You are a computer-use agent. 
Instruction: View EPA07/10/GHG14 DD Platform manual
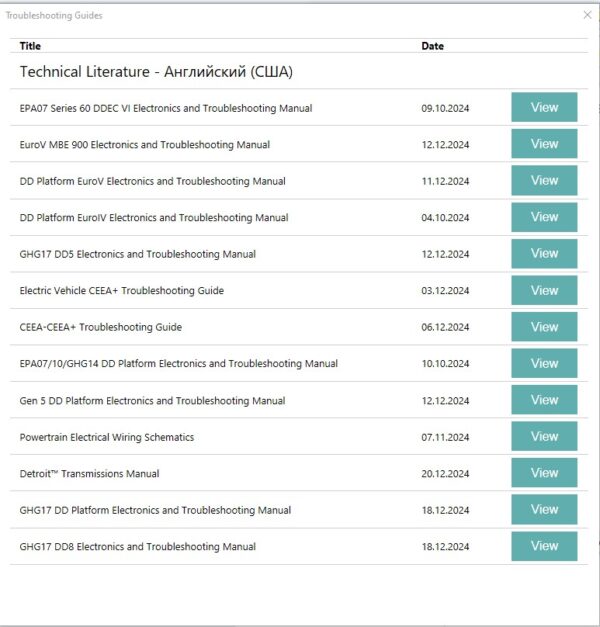[x=544, y=363]
